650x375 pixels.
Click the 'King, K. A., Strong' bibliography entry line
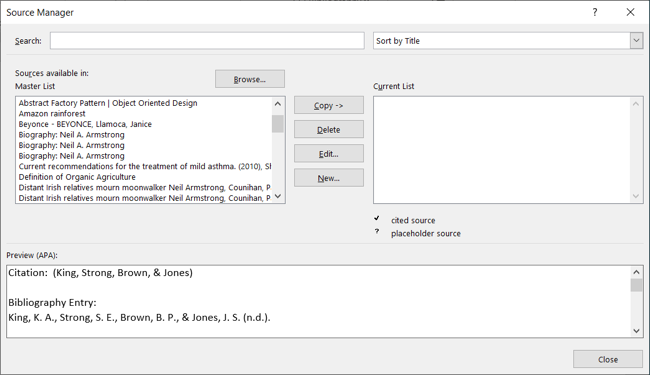pyautogui.click(x=139, y=317)
